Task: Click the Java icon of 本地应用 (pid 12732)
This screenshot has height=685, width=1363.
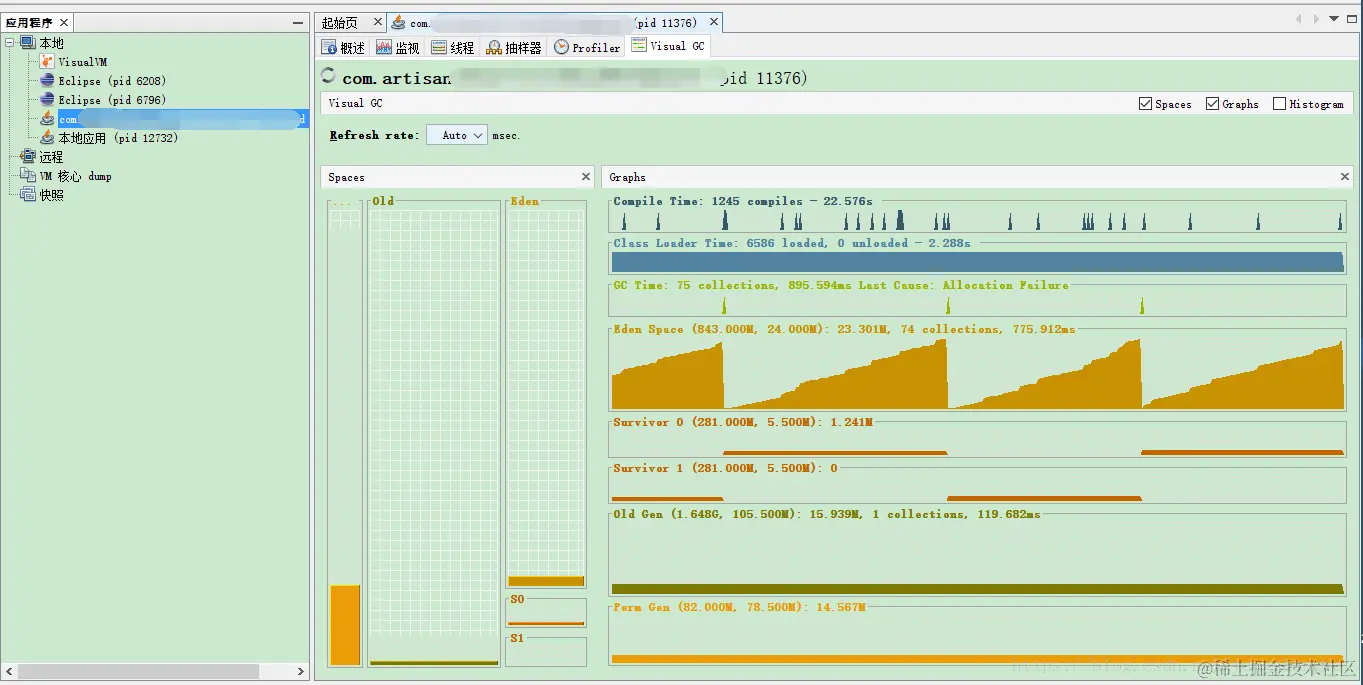Action: [x=47, y=138]
